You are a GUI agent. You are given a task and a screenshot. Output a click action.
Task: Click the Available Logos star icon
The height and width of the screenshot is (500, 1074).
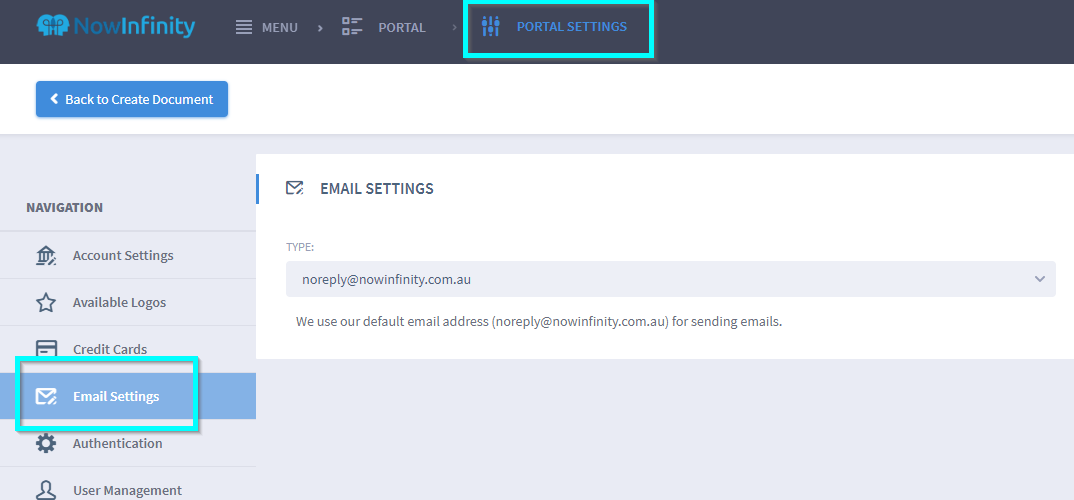pos(46,302)
